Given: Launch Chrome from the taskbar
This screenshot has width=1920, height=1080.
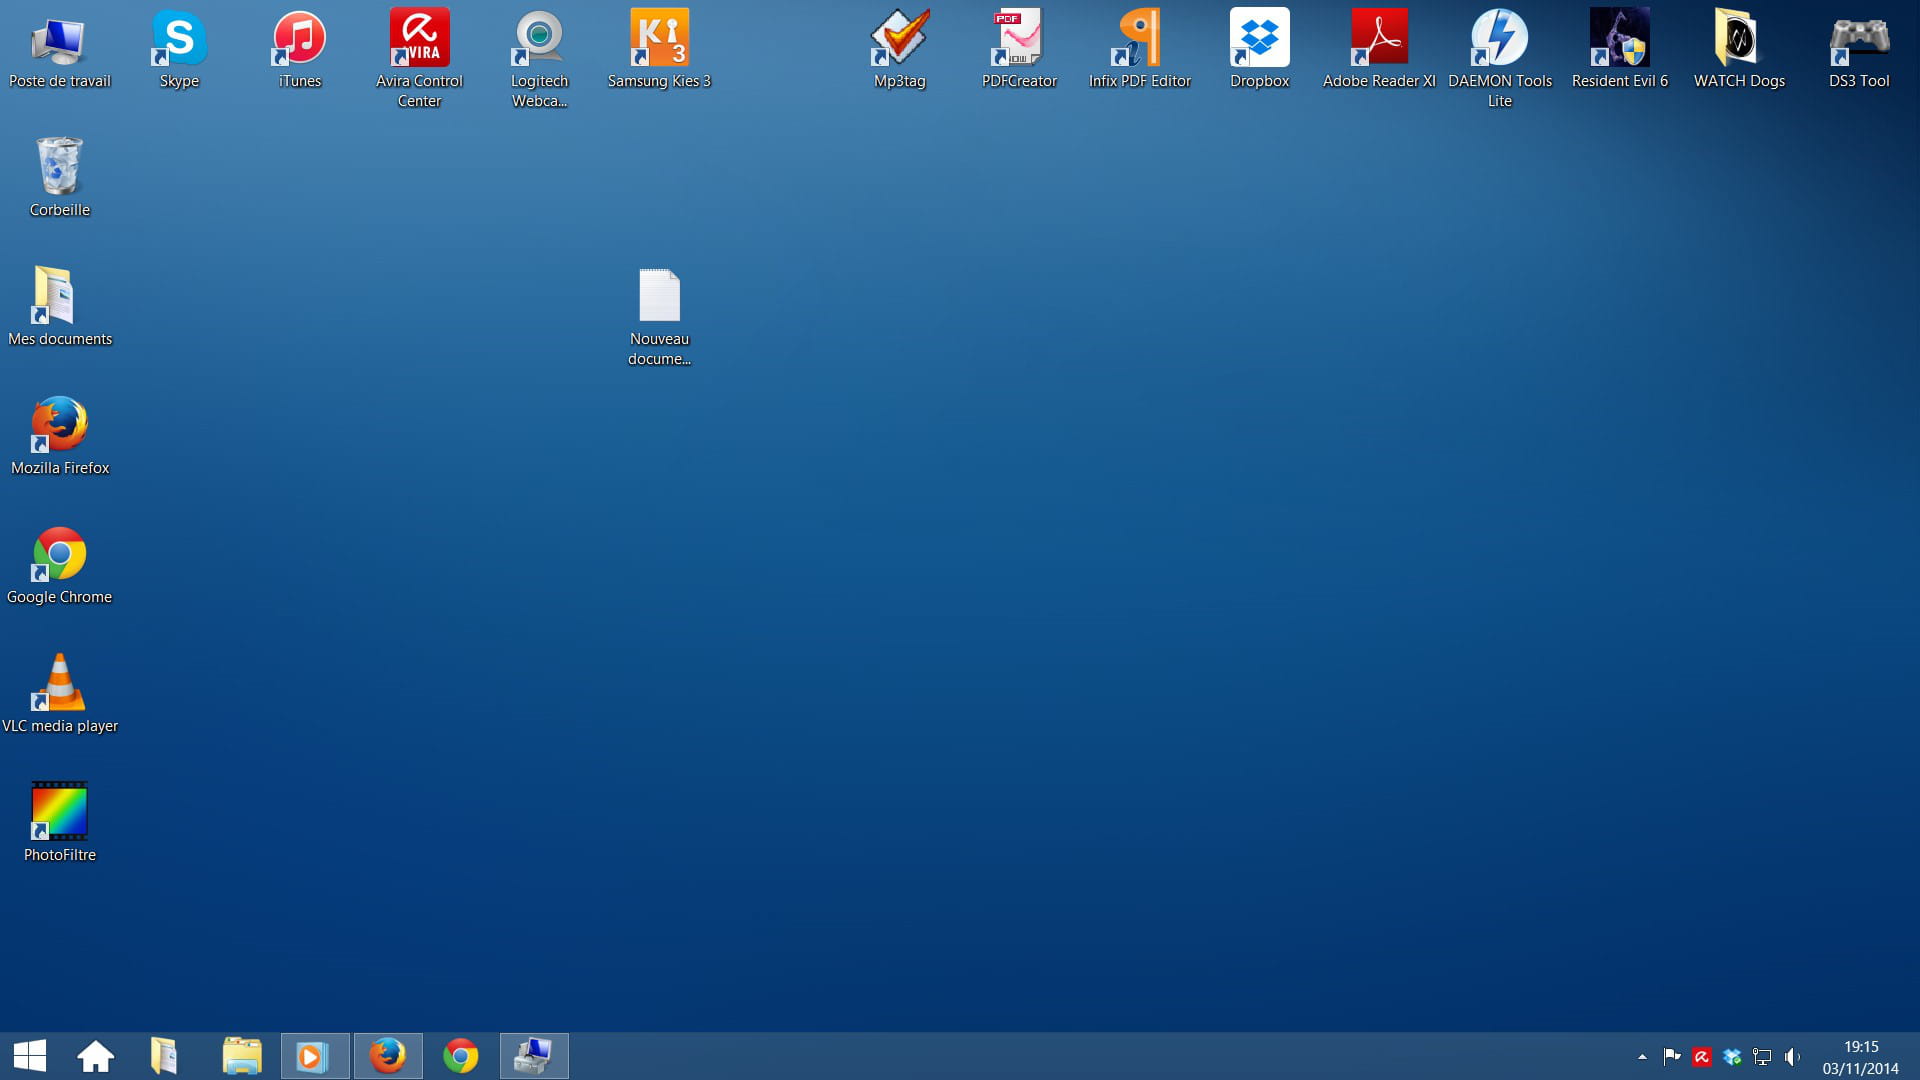Looking at the screenshot, I should [461, 1056].
